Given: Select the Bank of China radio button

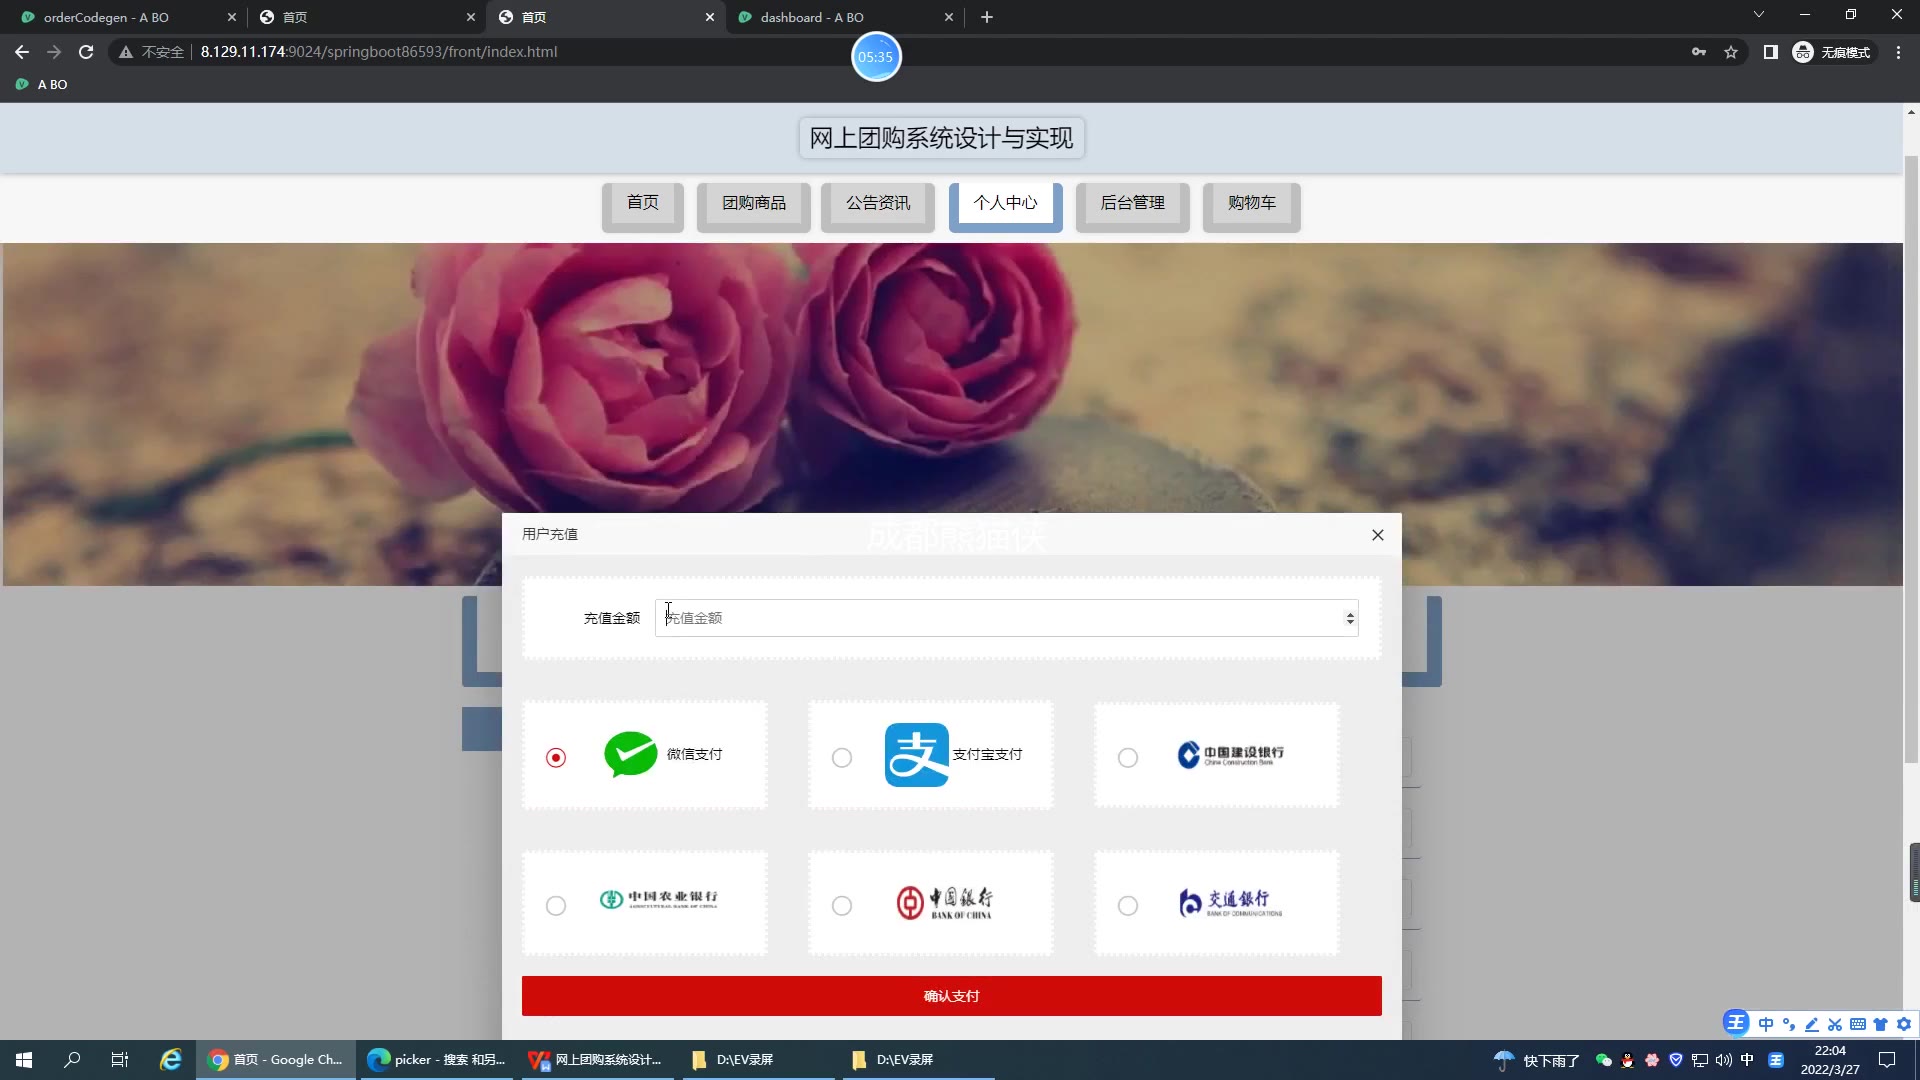Looking at the screenshot, I should click(842, 906).
